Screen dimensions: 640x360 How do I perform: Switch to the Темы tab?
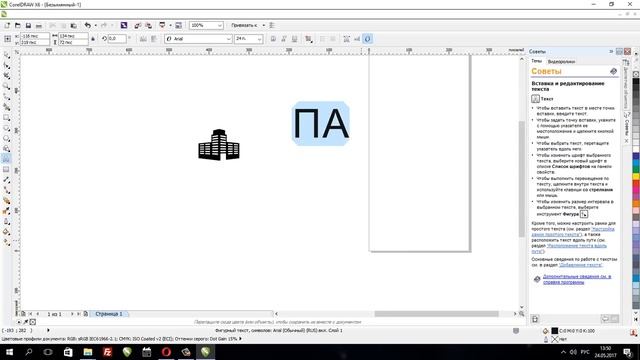536,61
